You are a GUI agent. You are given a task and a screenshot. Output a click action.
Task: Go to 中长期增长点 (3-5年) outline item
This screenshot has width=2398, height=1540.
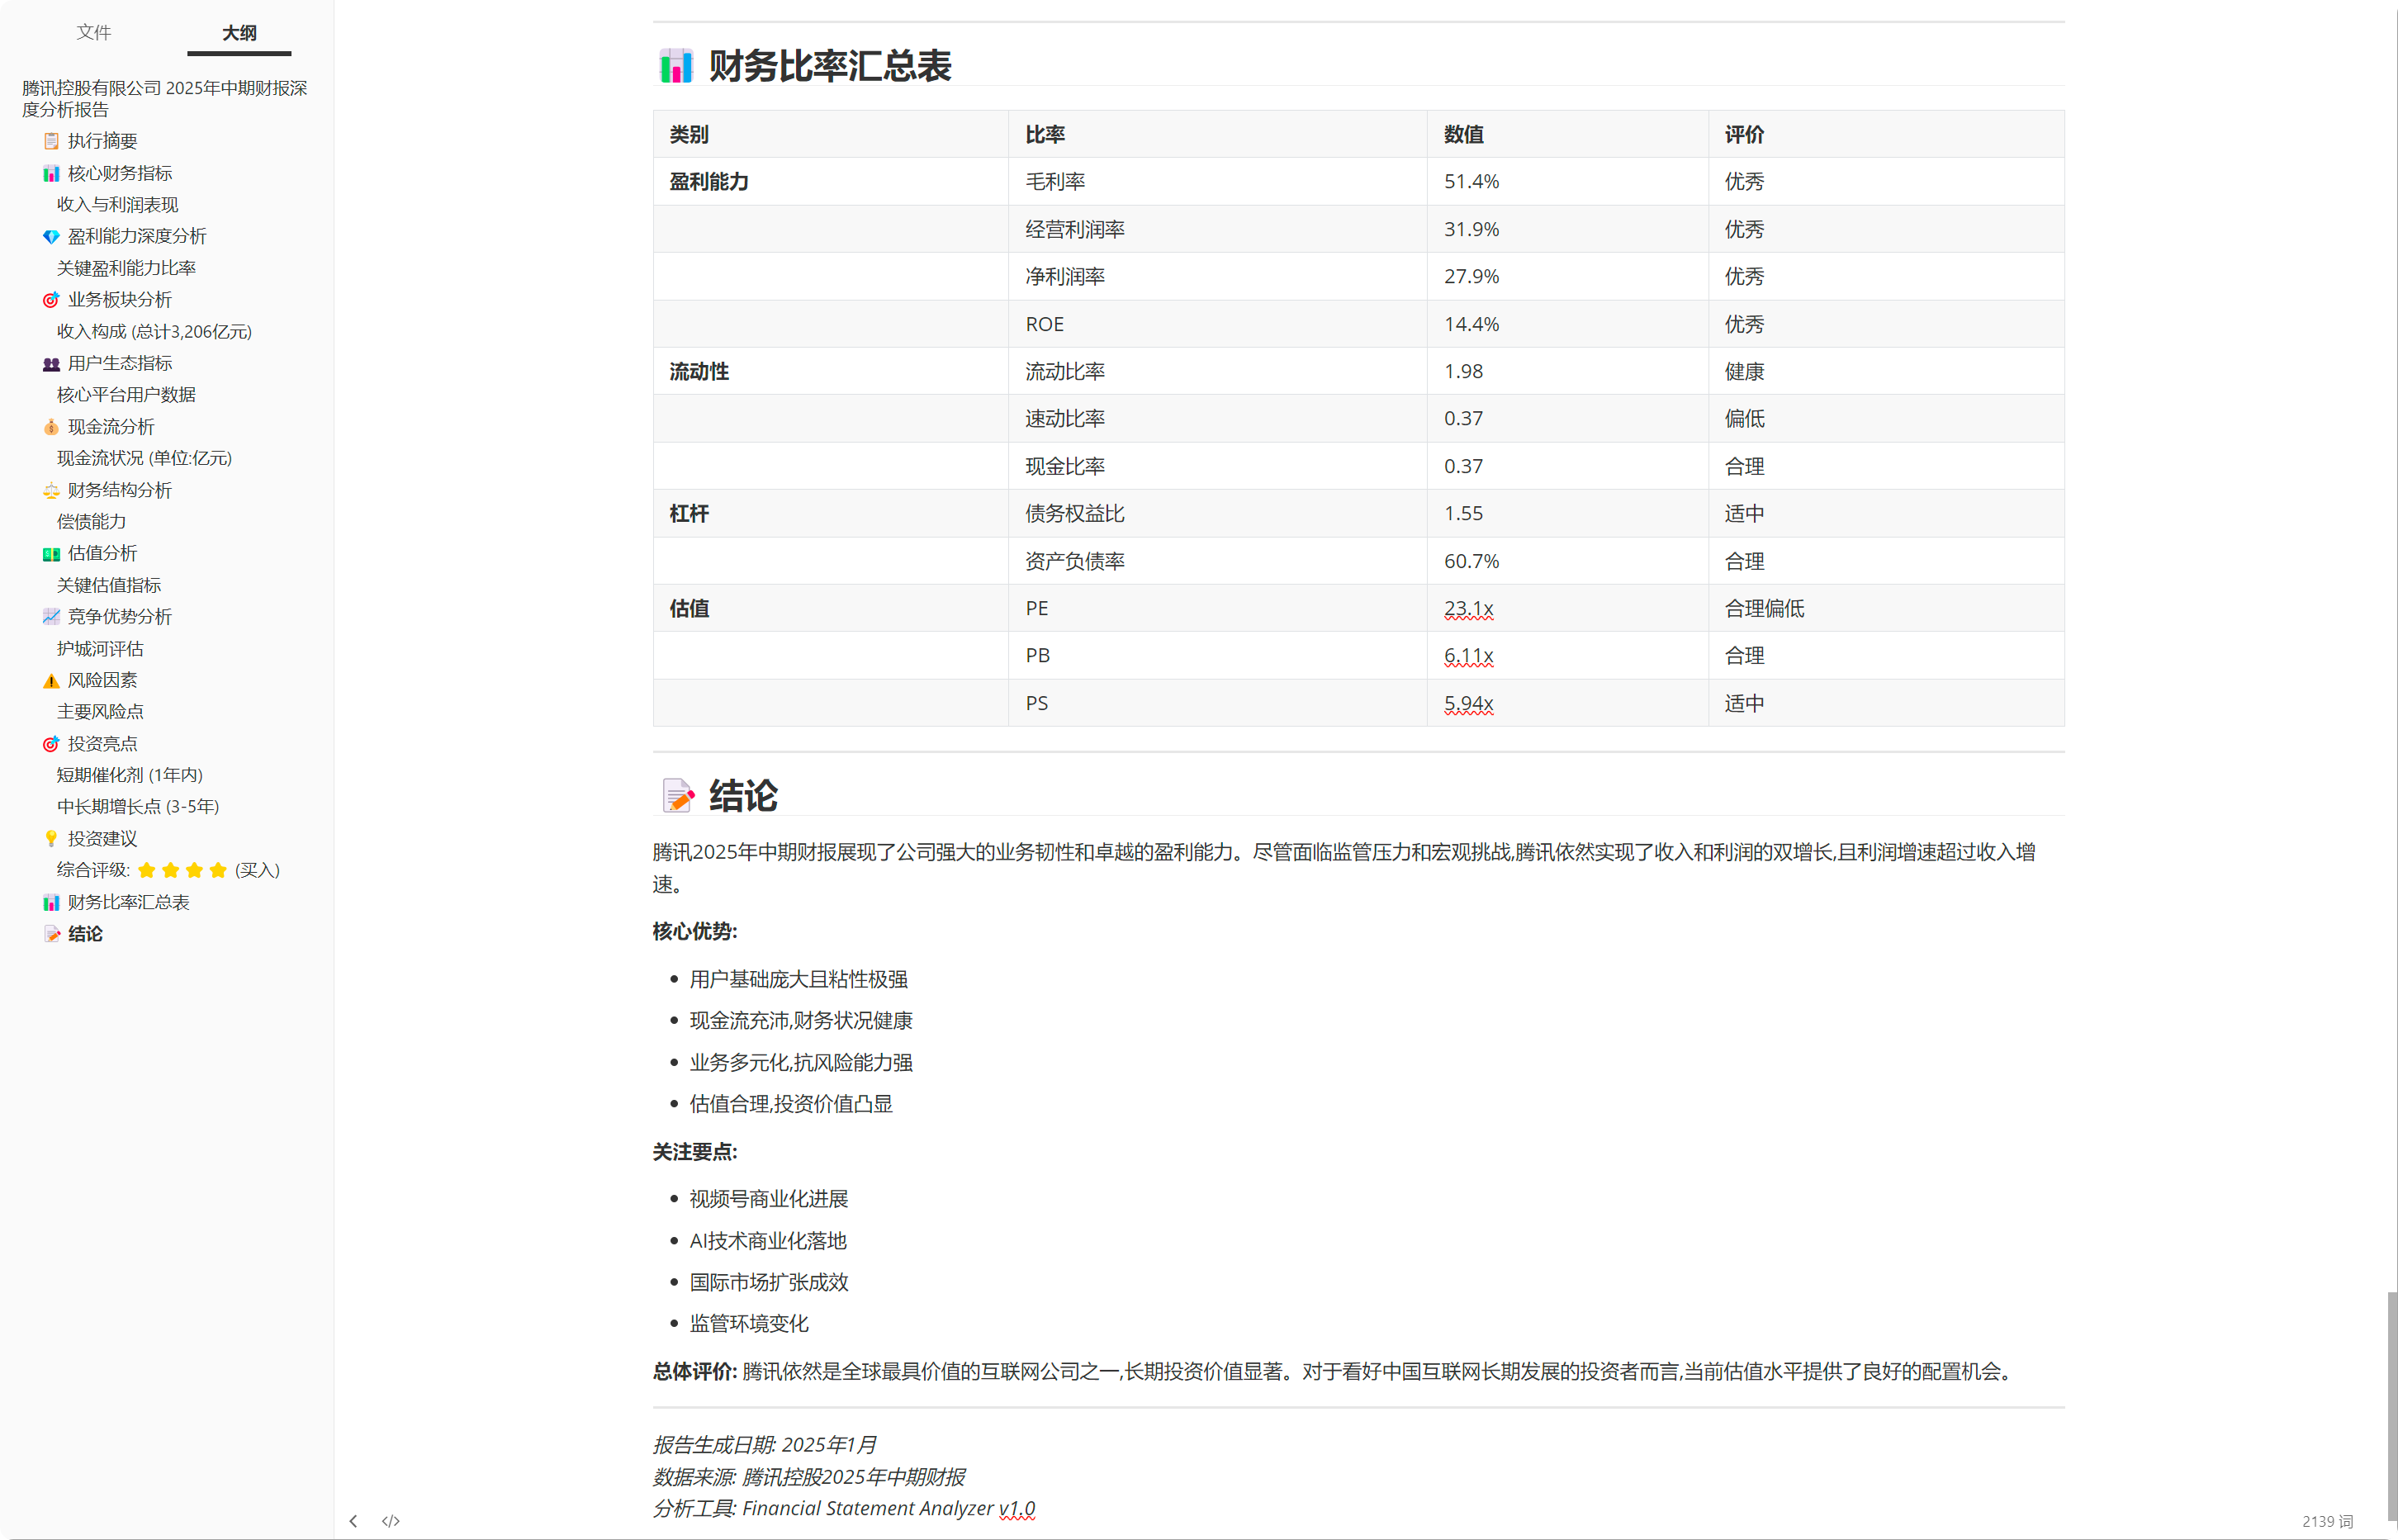(x=138, y=806)
